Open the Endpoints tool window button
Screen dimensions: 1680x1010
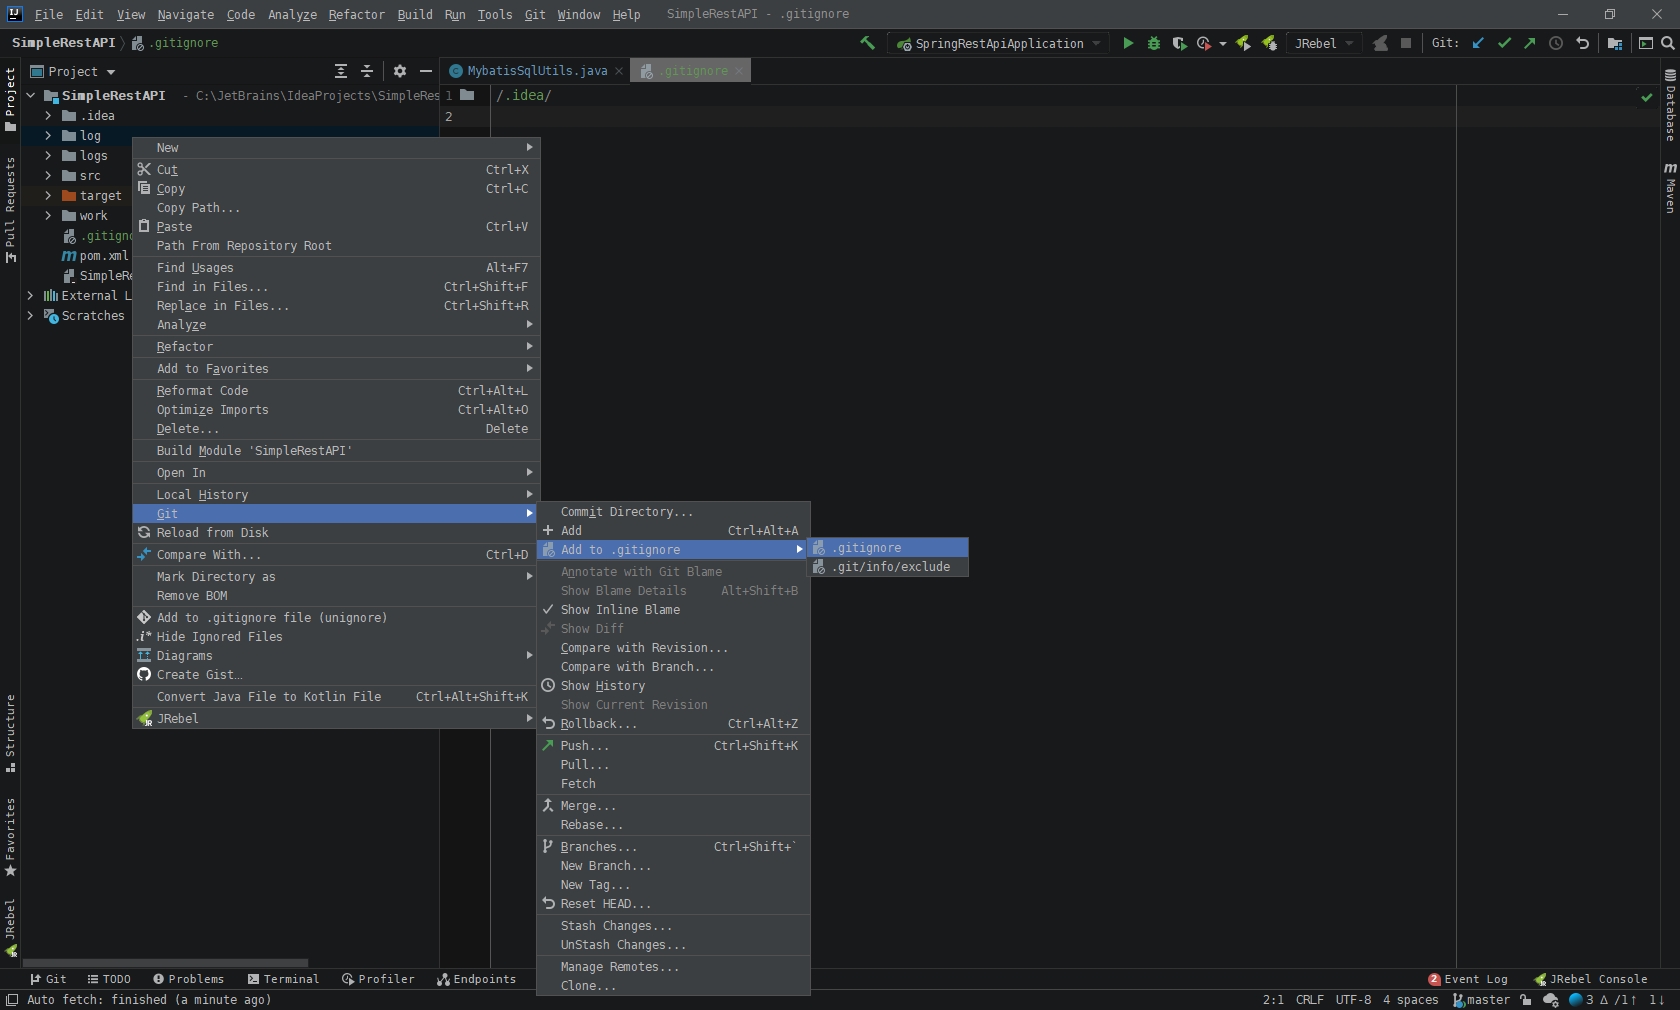[x=476, y=979]
